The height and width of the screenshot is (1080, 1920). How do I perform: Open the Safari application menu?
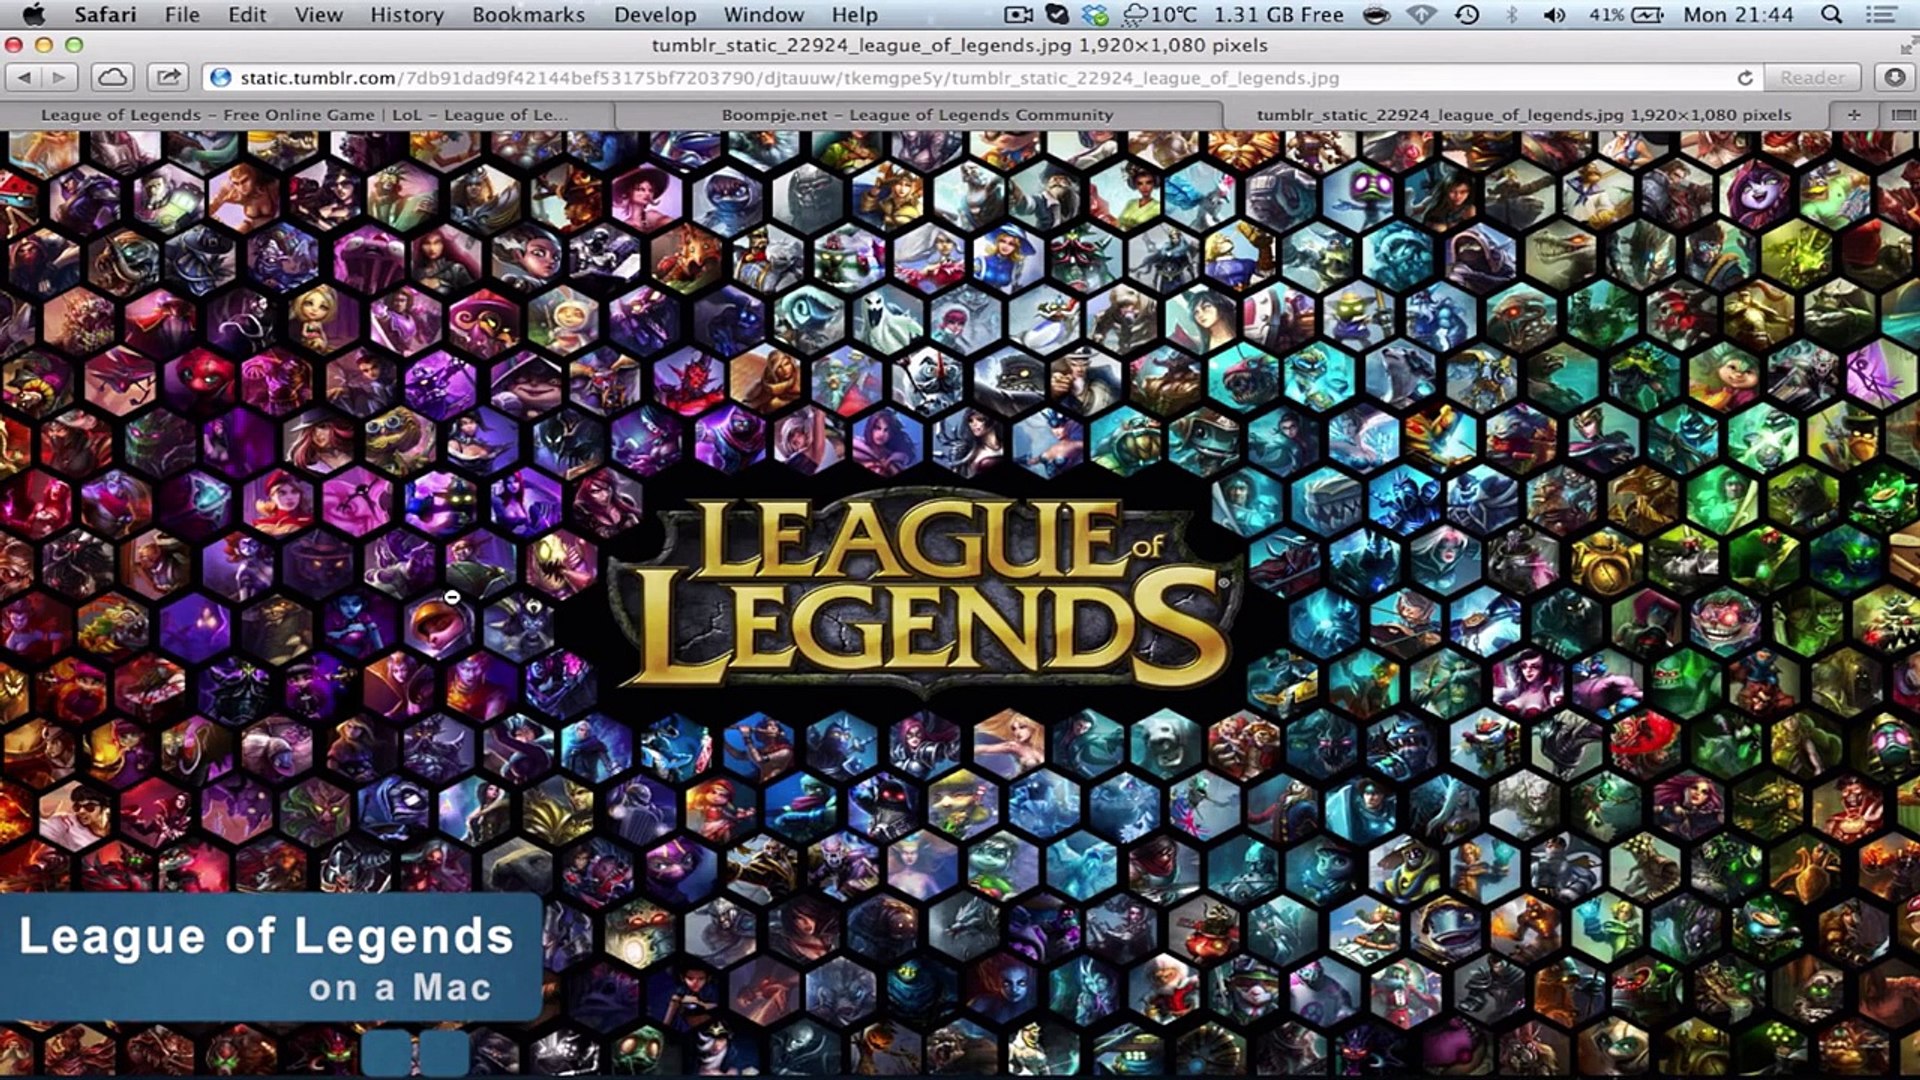(105, 14)
